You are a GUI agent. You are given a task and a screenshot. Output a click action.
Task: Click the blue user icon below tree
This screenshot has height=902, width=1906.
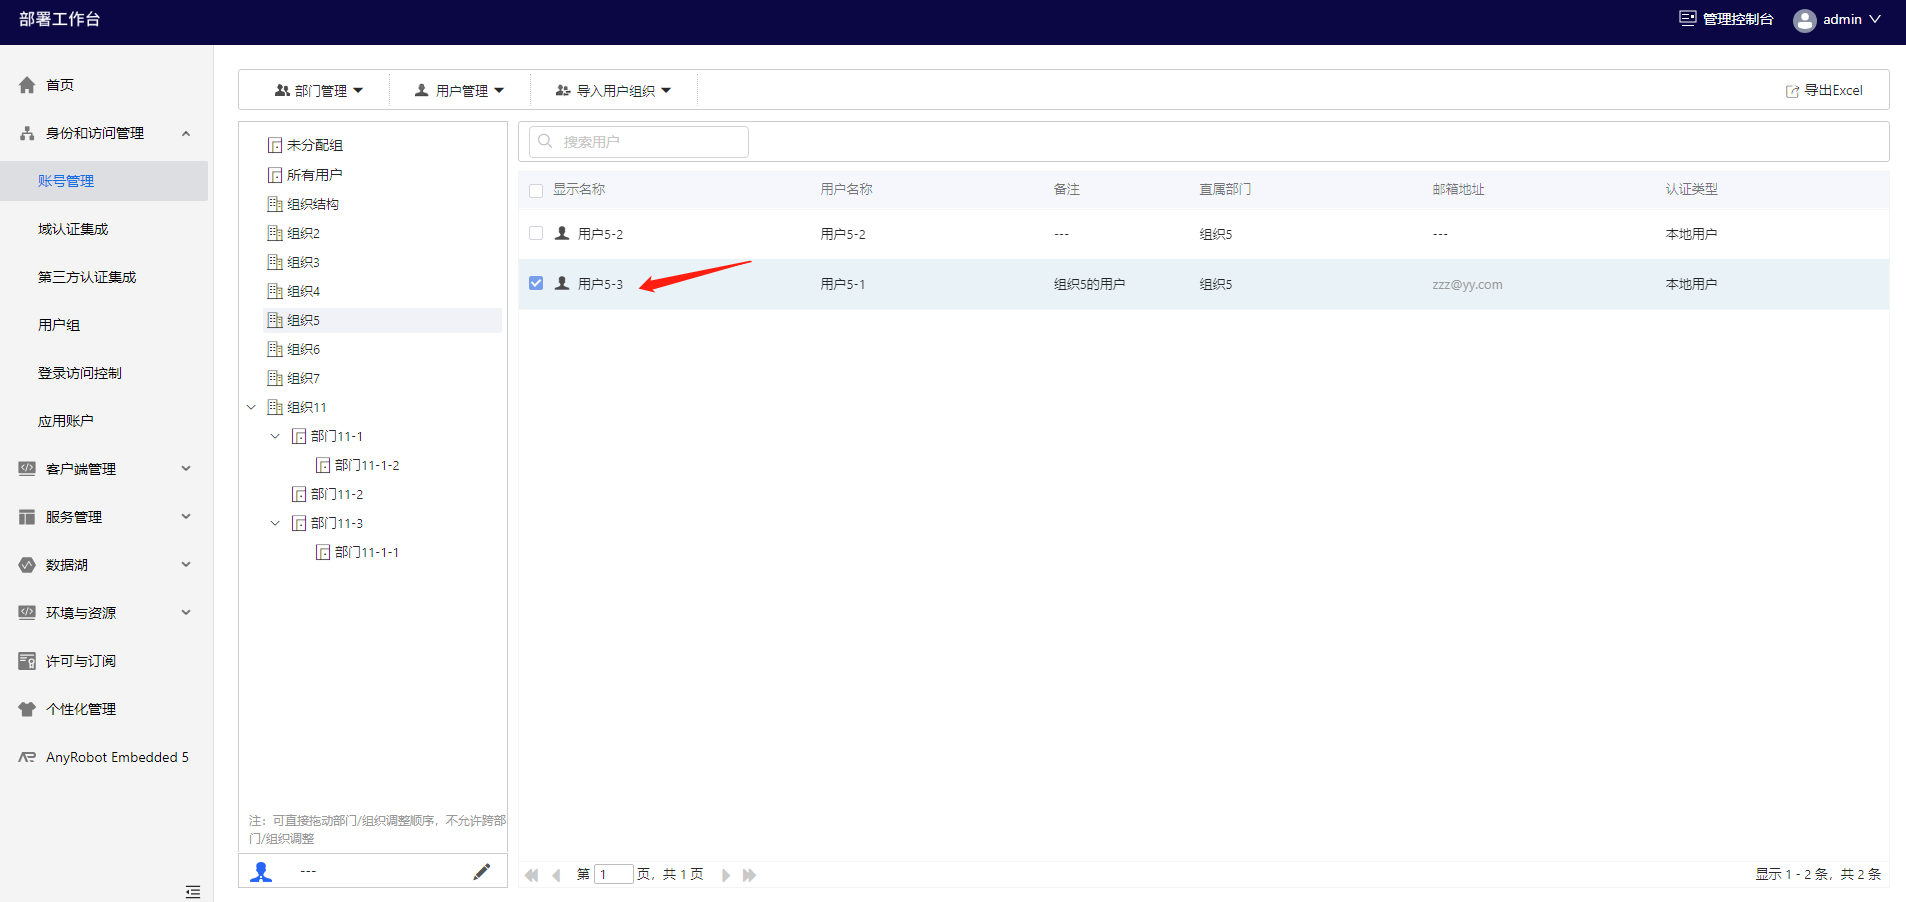261,872
